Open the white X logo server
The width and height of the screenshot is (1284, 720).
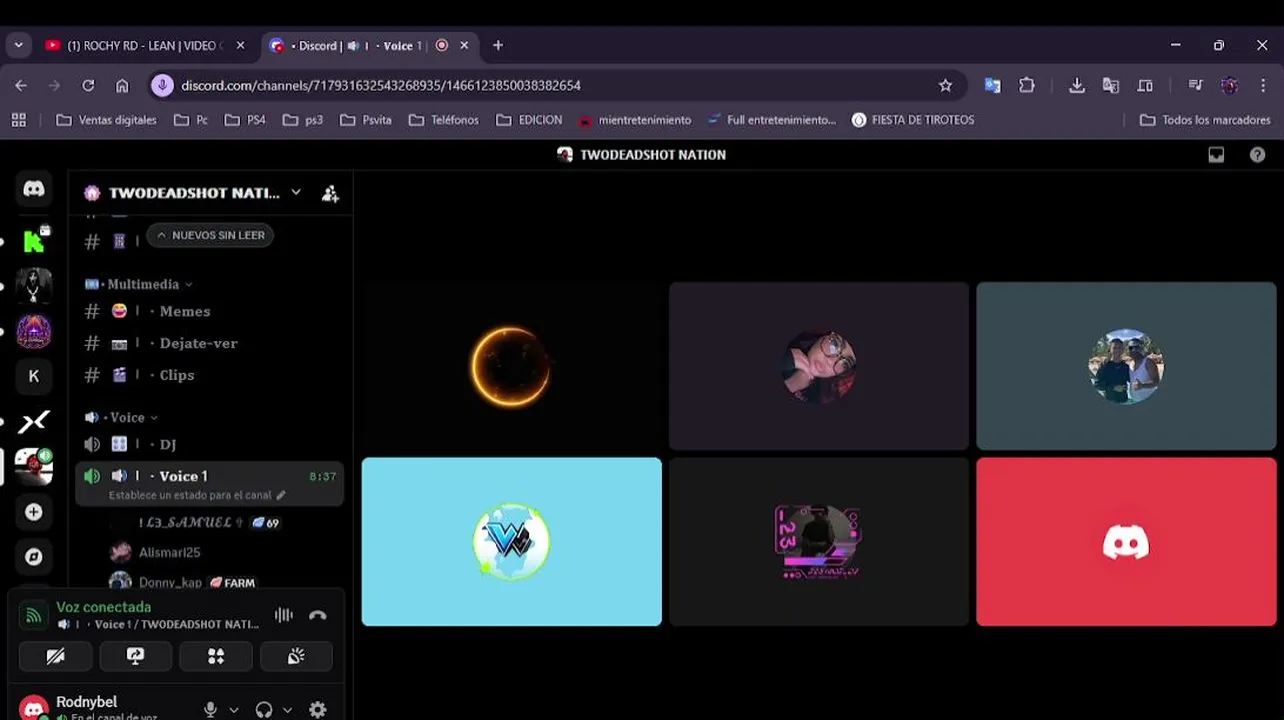(34, 422)
